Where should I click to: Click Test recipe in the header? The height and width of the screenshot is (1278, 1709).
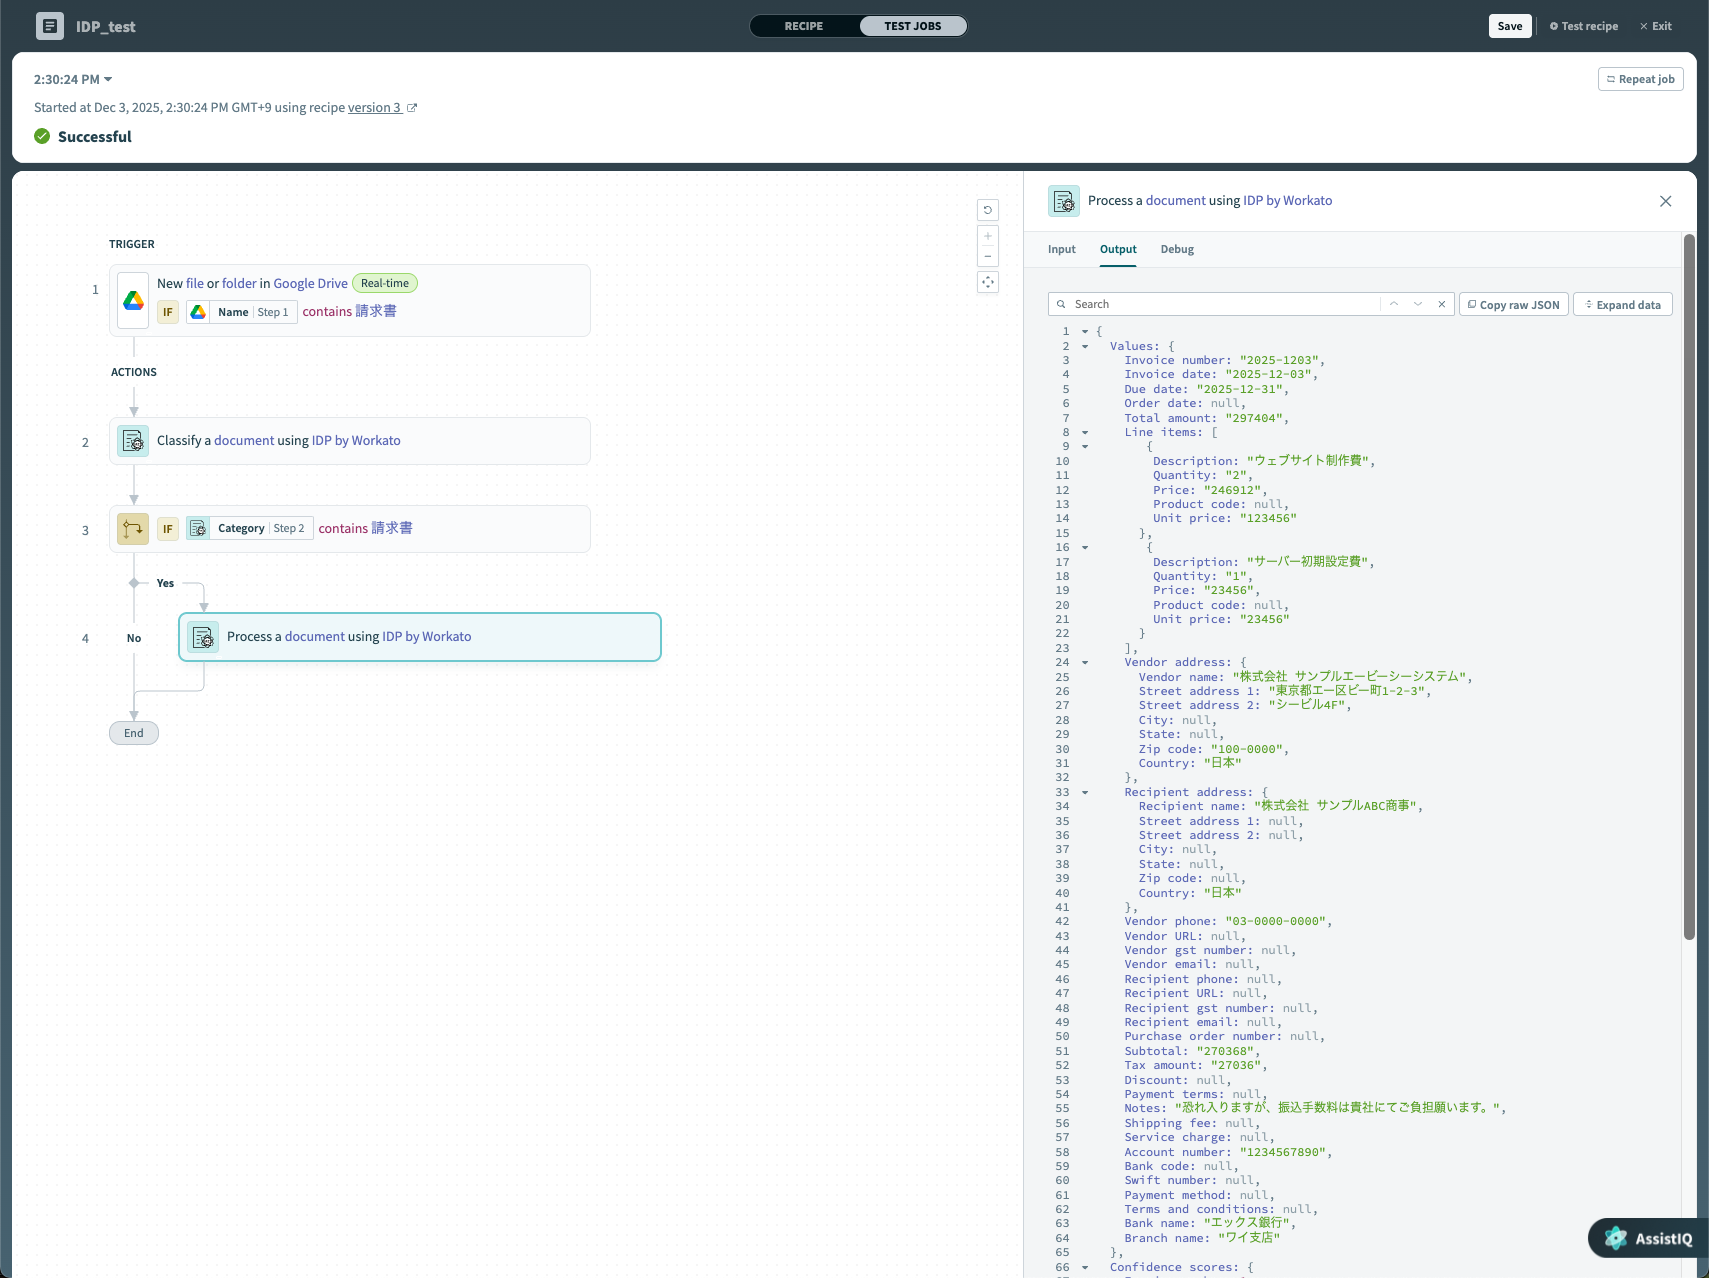(1584, 26)
